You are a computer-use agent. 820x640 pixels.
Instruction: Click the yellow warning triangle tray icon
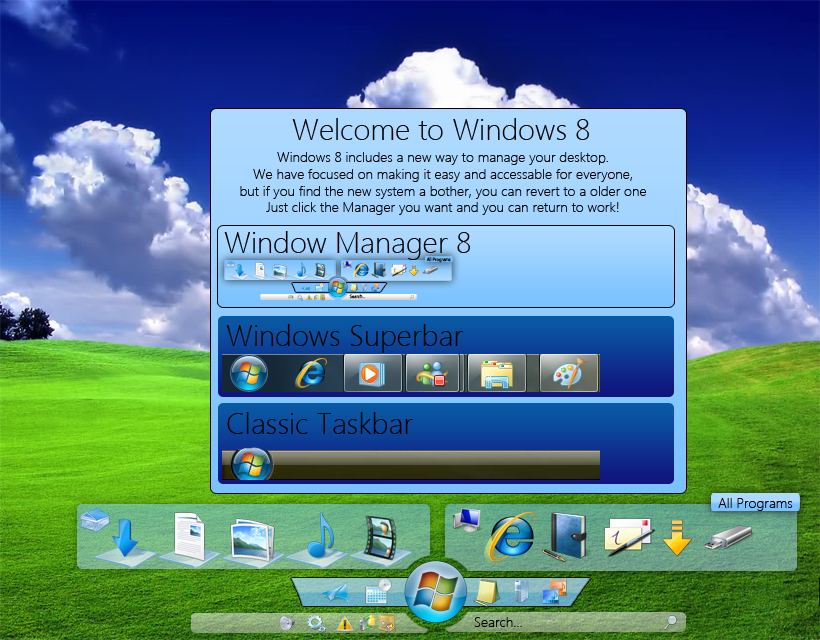click(x=344, y=623)
